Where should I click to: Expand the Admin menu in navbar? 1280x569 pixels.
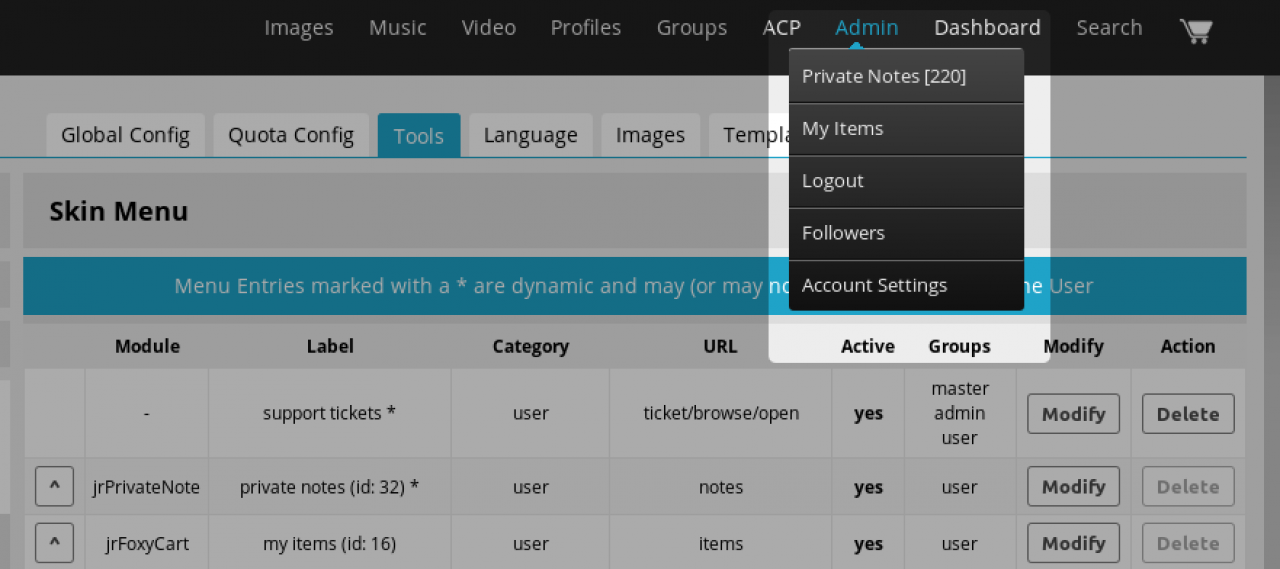(867, 28)
